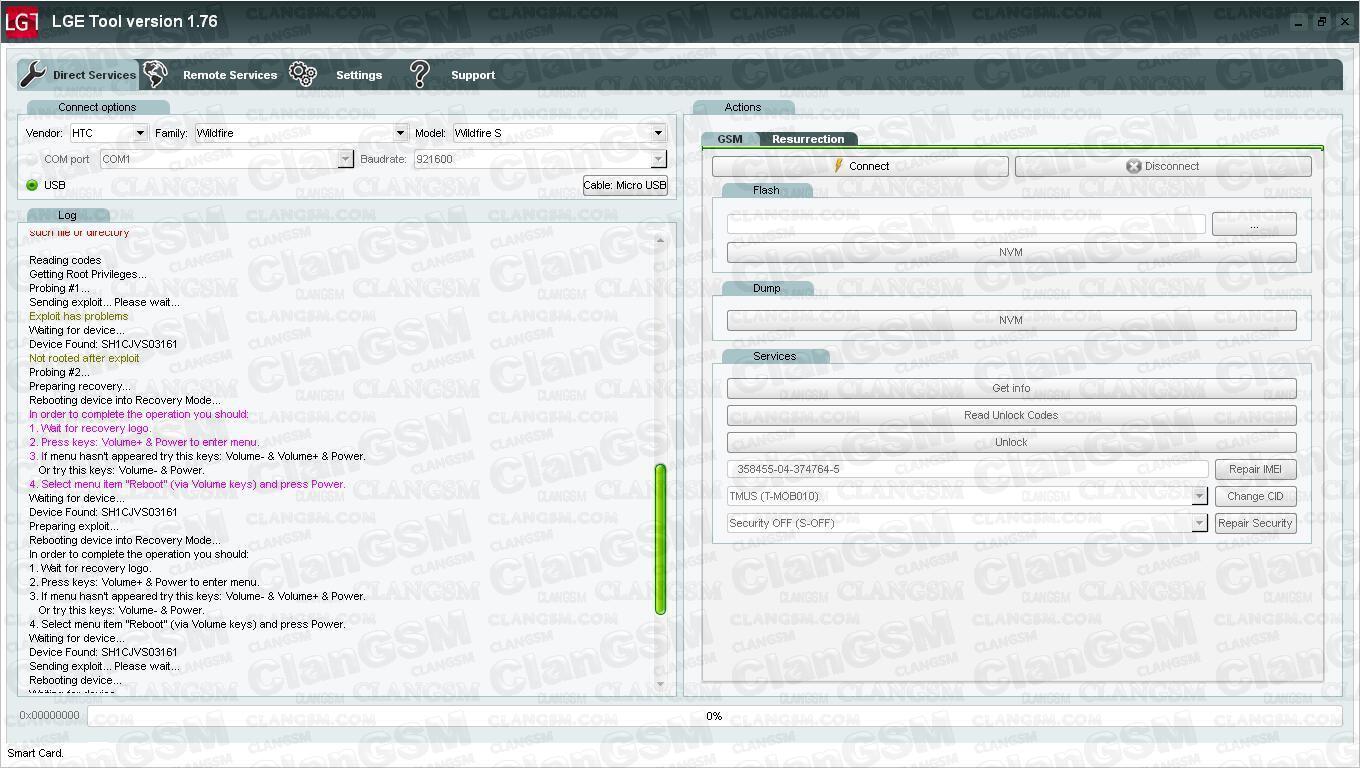Open the Model dropdown showing Wildfire S
1360x768 pixels.
pyautogui.click(x=559, y=133)
